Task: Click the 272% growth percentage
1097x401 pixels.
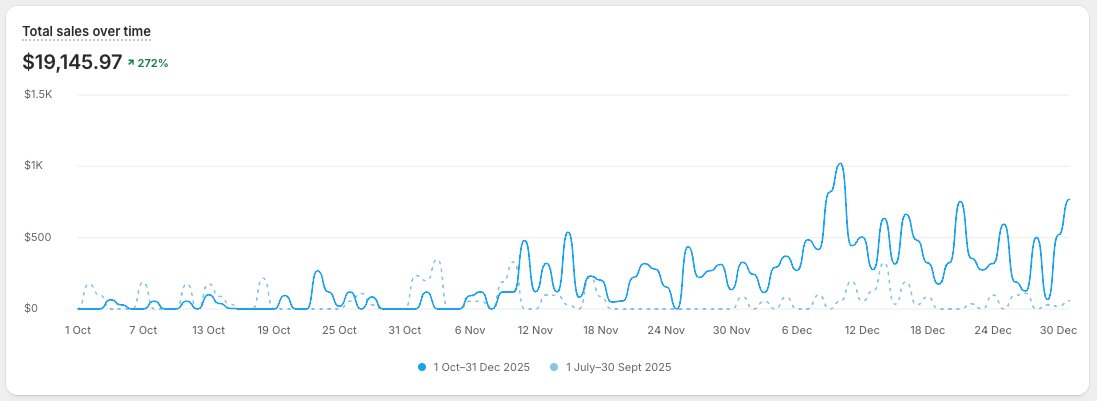Action: point(153,63)
